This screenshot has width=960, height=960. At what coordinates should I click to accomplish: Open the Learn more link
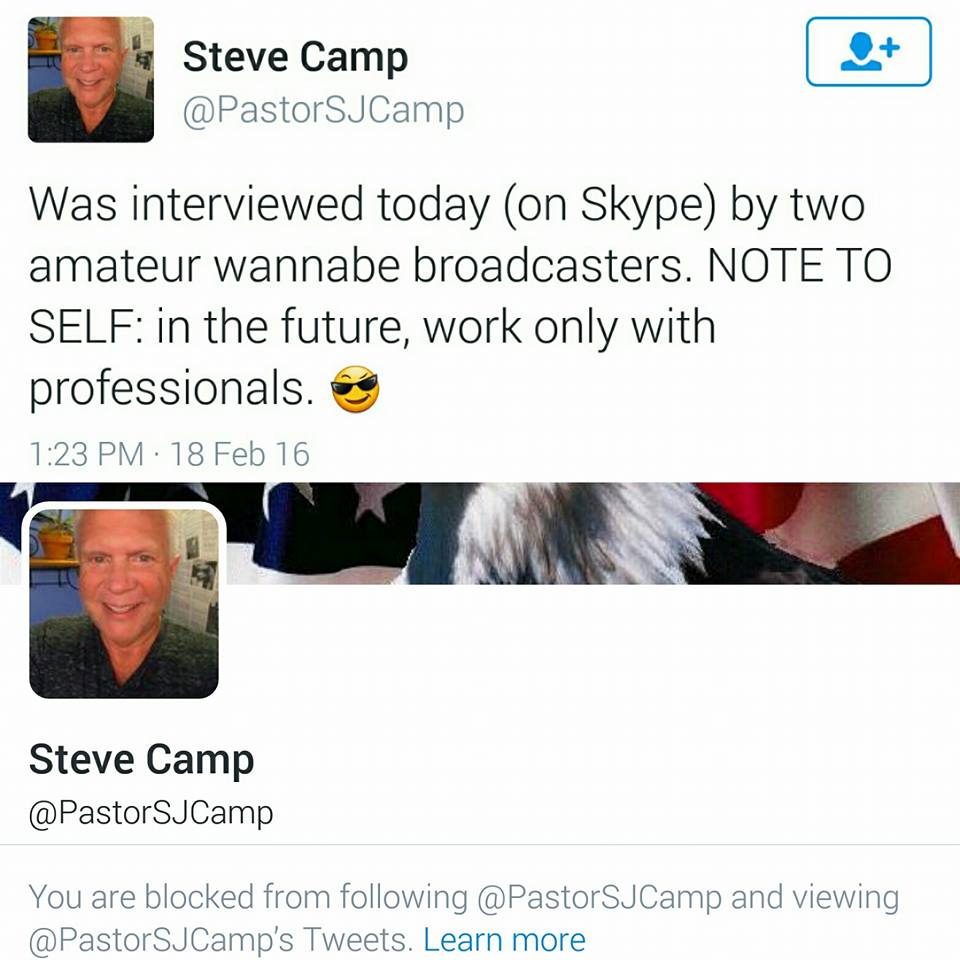tap(504, 940)
